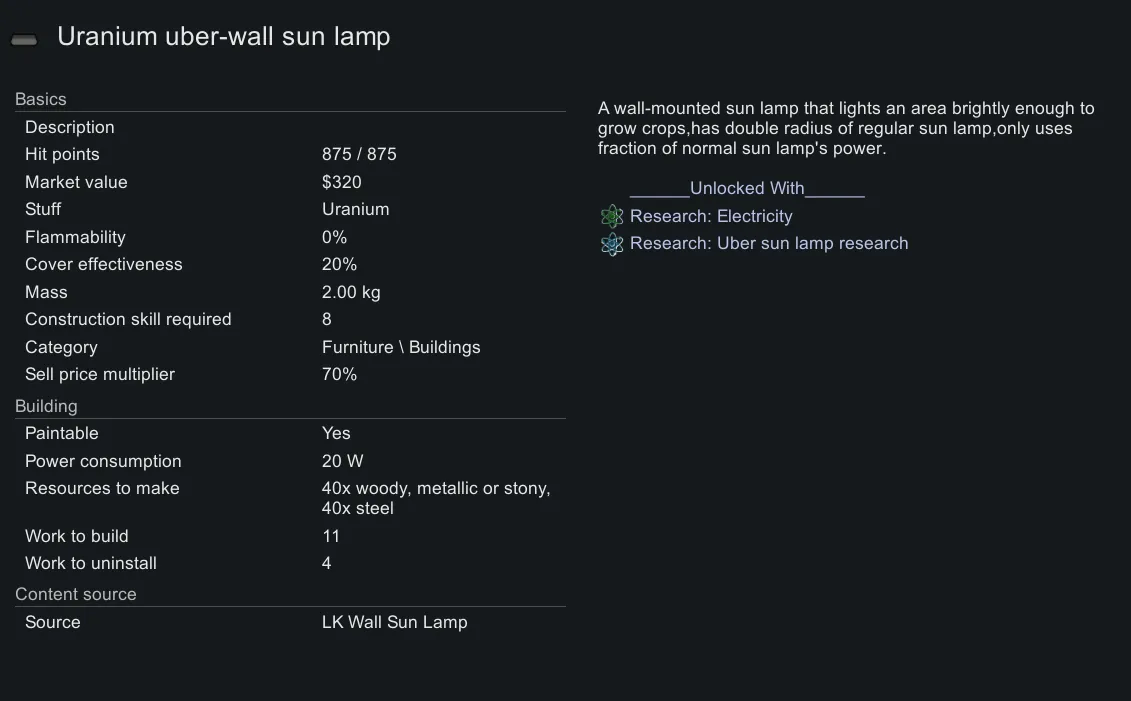
Task: Click the Cover effectiveness row
Action: point(290,265)
